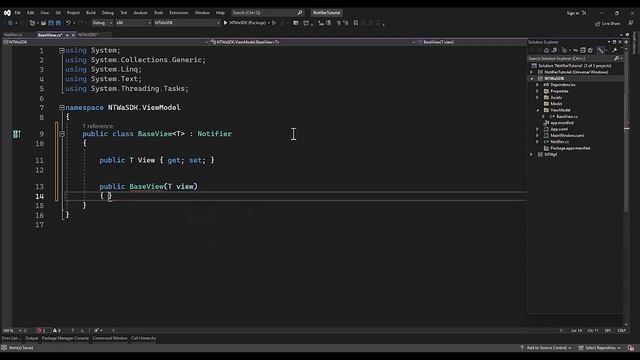Image resolution: width=640 pixels, height=360 pixels.
Task: Click Start Without Debugging outline arrow
Action: 274,23
